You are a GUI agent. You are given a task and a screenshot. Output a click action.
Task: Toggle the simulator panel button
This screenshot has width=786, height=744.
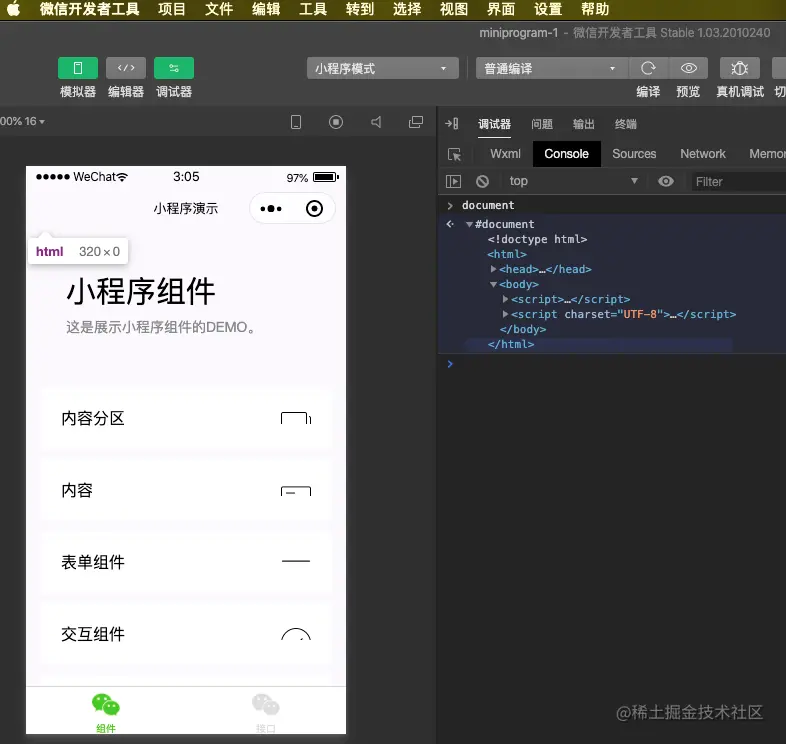78,68
